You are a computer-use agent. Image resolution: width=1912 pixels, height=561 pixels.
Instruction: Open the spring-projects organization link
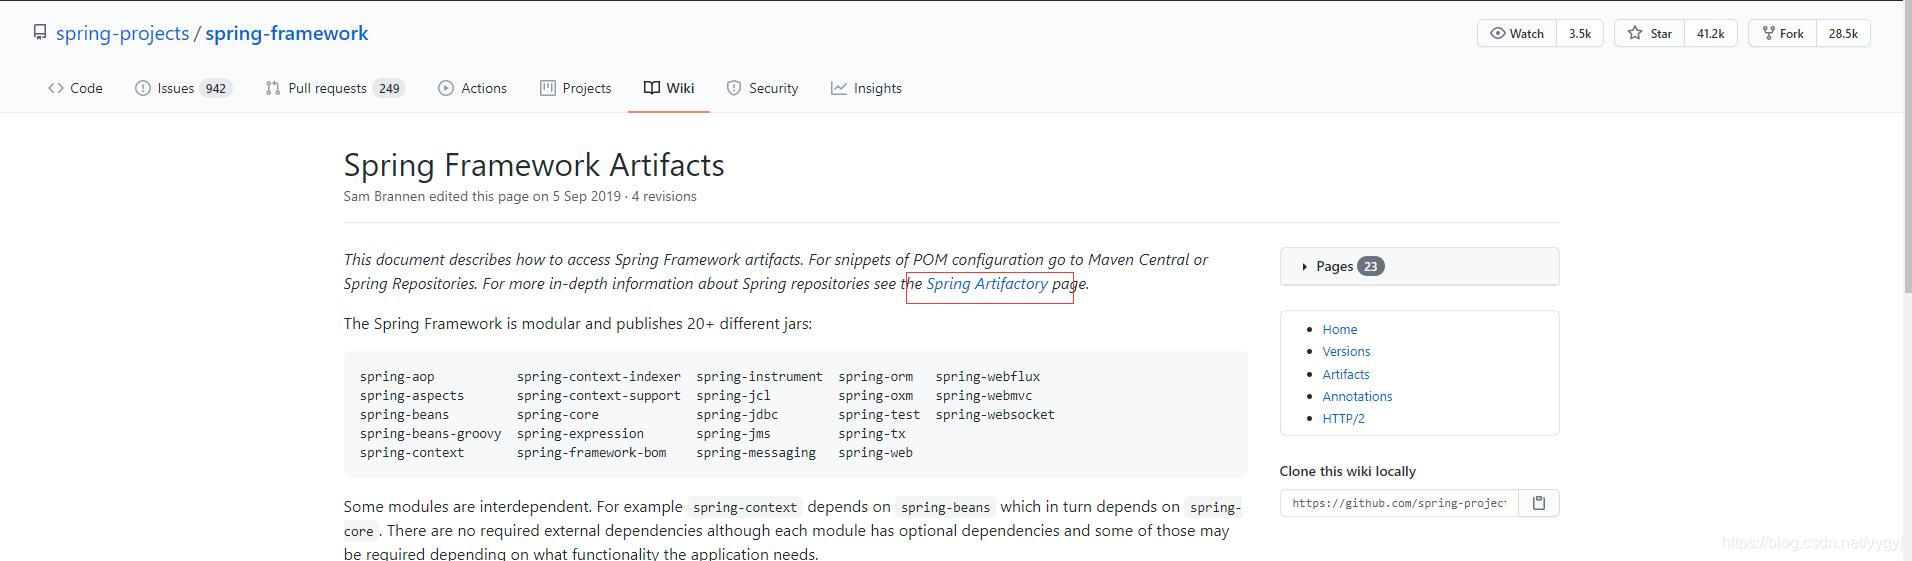point(122,33)
